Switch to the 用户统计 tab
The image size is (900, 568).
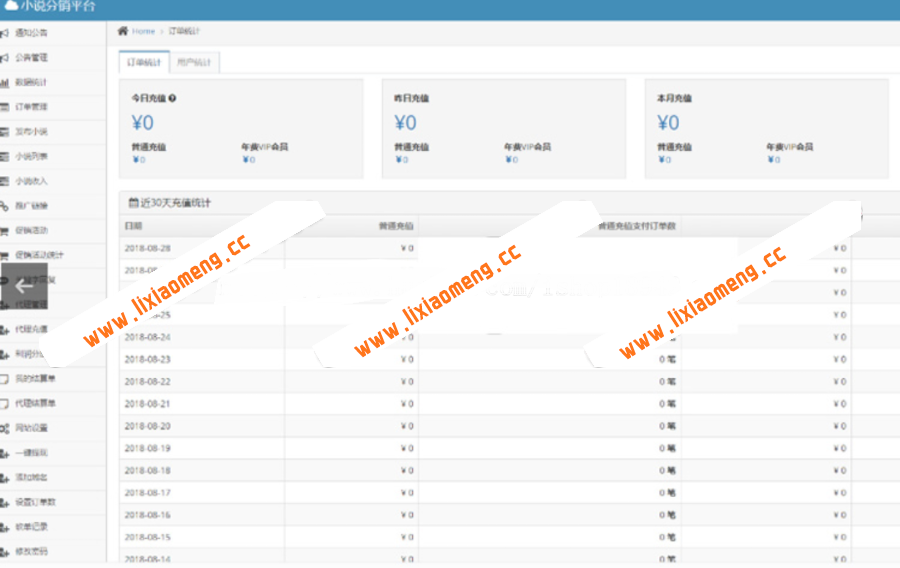point(194,62)
